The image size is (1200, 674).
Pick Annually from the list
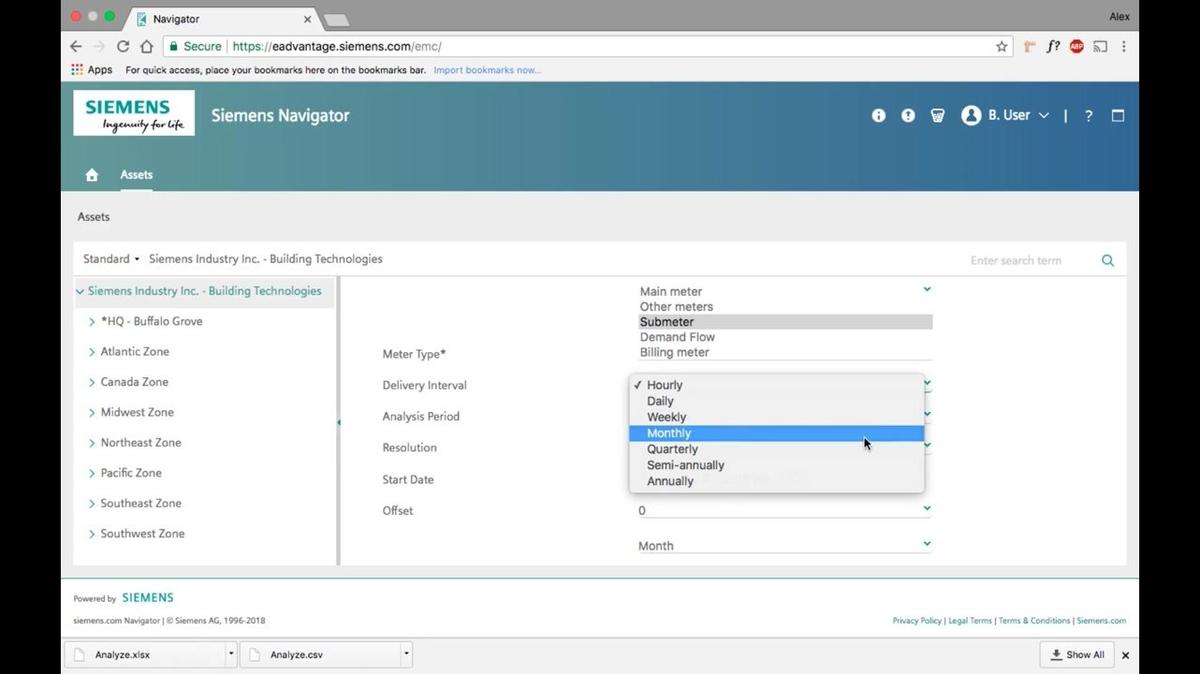tap(776, 481)
